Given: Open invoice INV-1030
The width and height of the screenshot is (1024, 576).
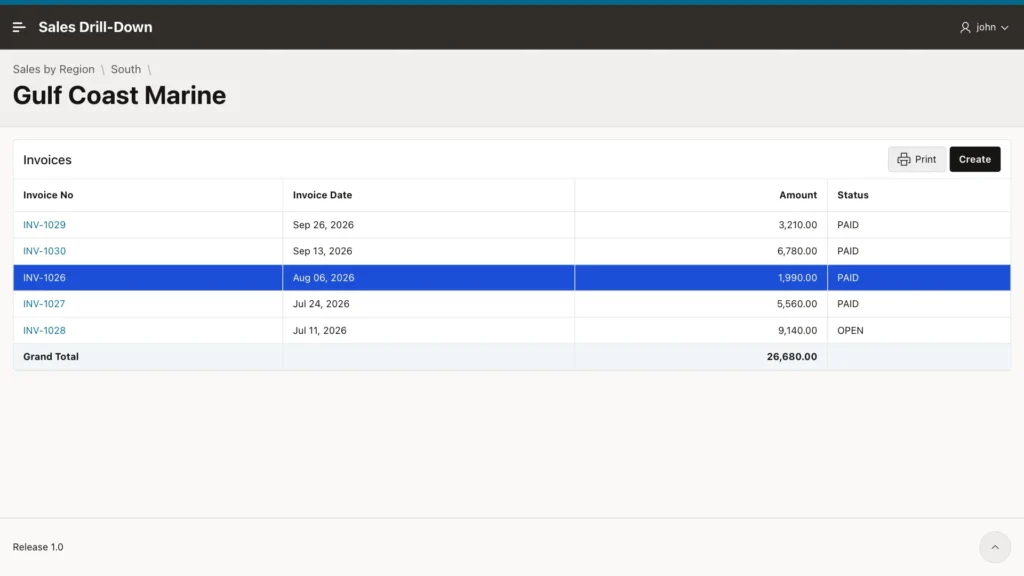Looking at the screenshot, I should [44, 251].
